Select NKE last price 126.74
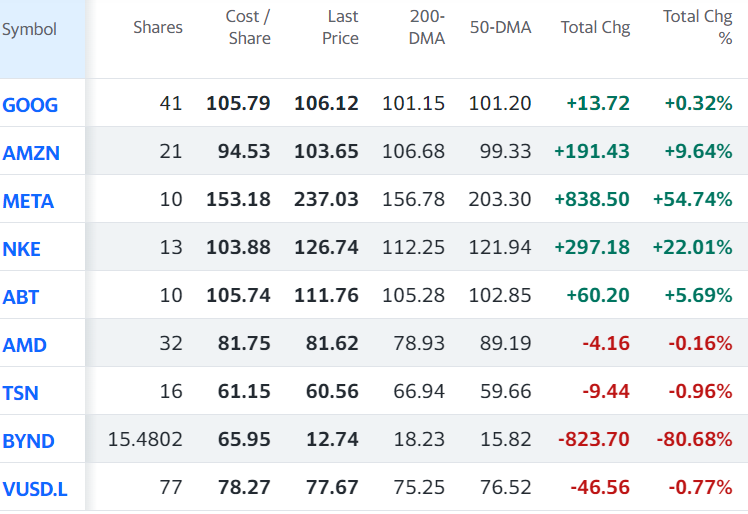The image size is (748, 514). tap(326, 248)
